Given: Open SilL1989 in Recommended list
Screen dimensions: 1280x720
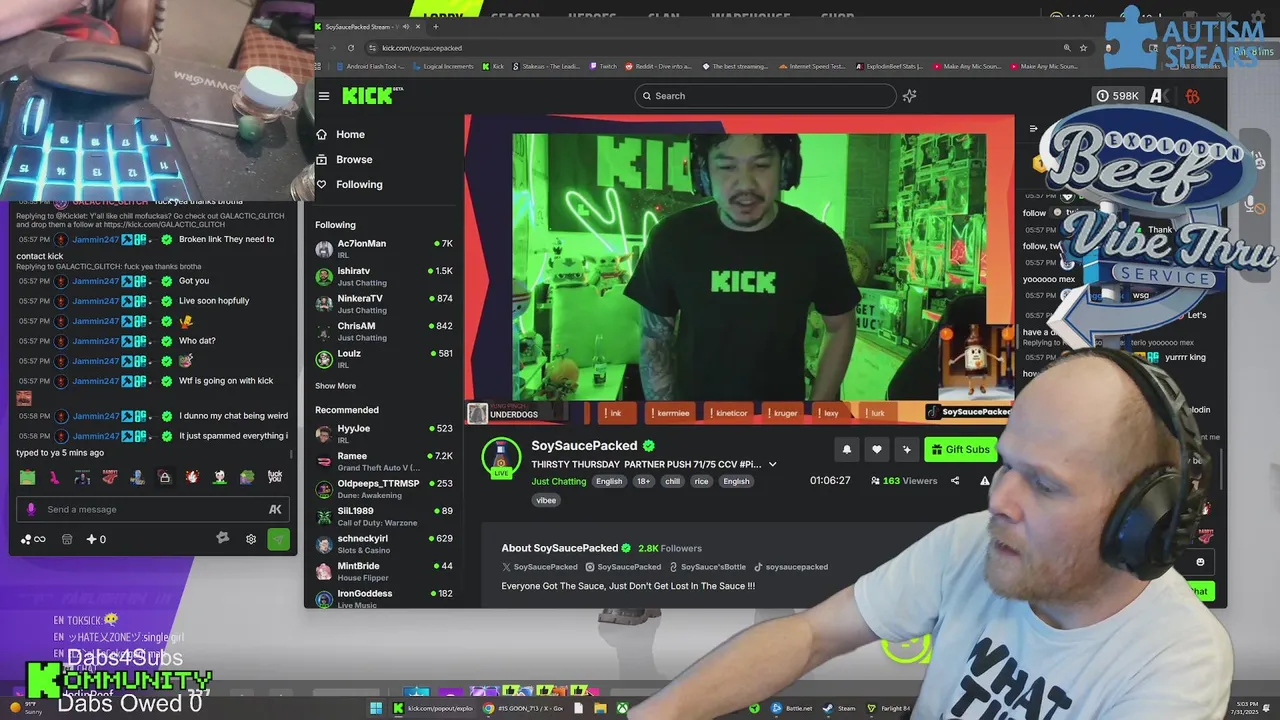Looking at the screenshot, I should point(384,516).
